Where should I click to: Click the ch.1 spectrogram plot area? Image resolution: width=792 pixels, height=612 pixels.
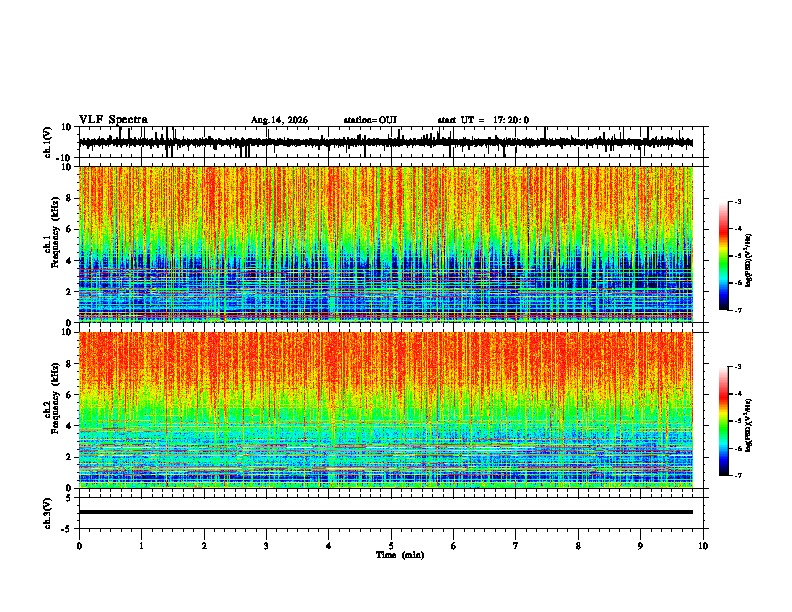pos(385,244)
